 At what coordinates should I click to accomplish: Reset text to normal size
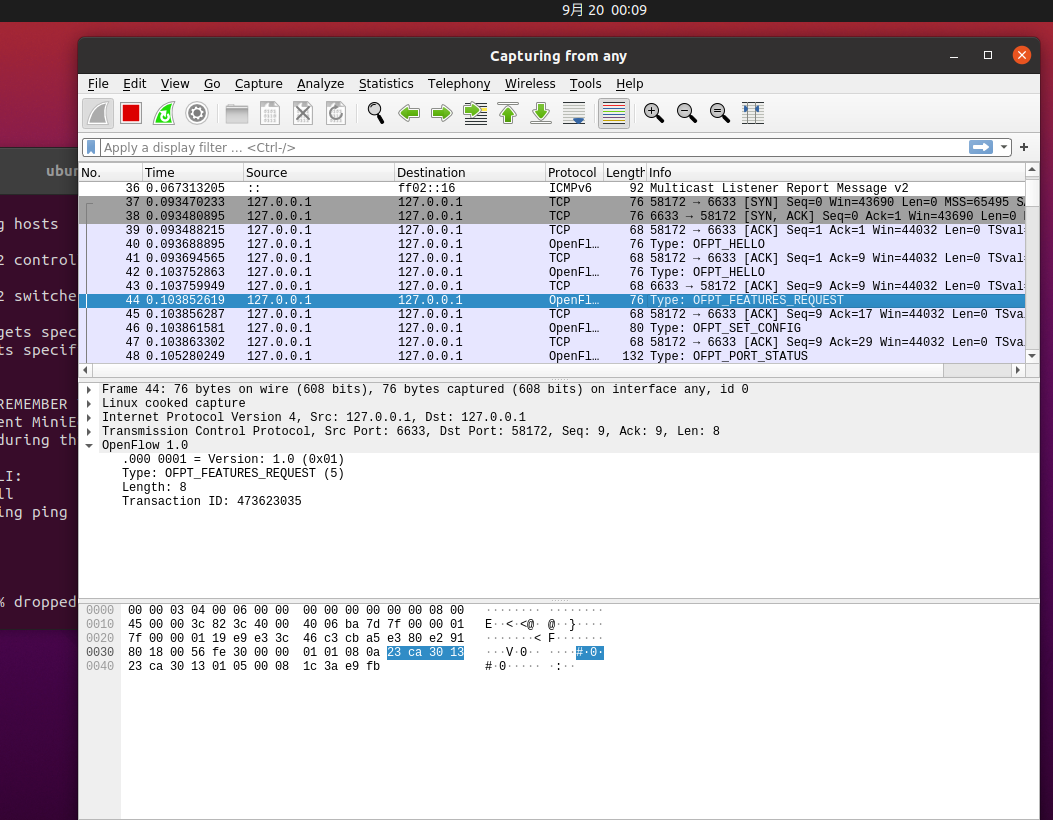(719, 113)
